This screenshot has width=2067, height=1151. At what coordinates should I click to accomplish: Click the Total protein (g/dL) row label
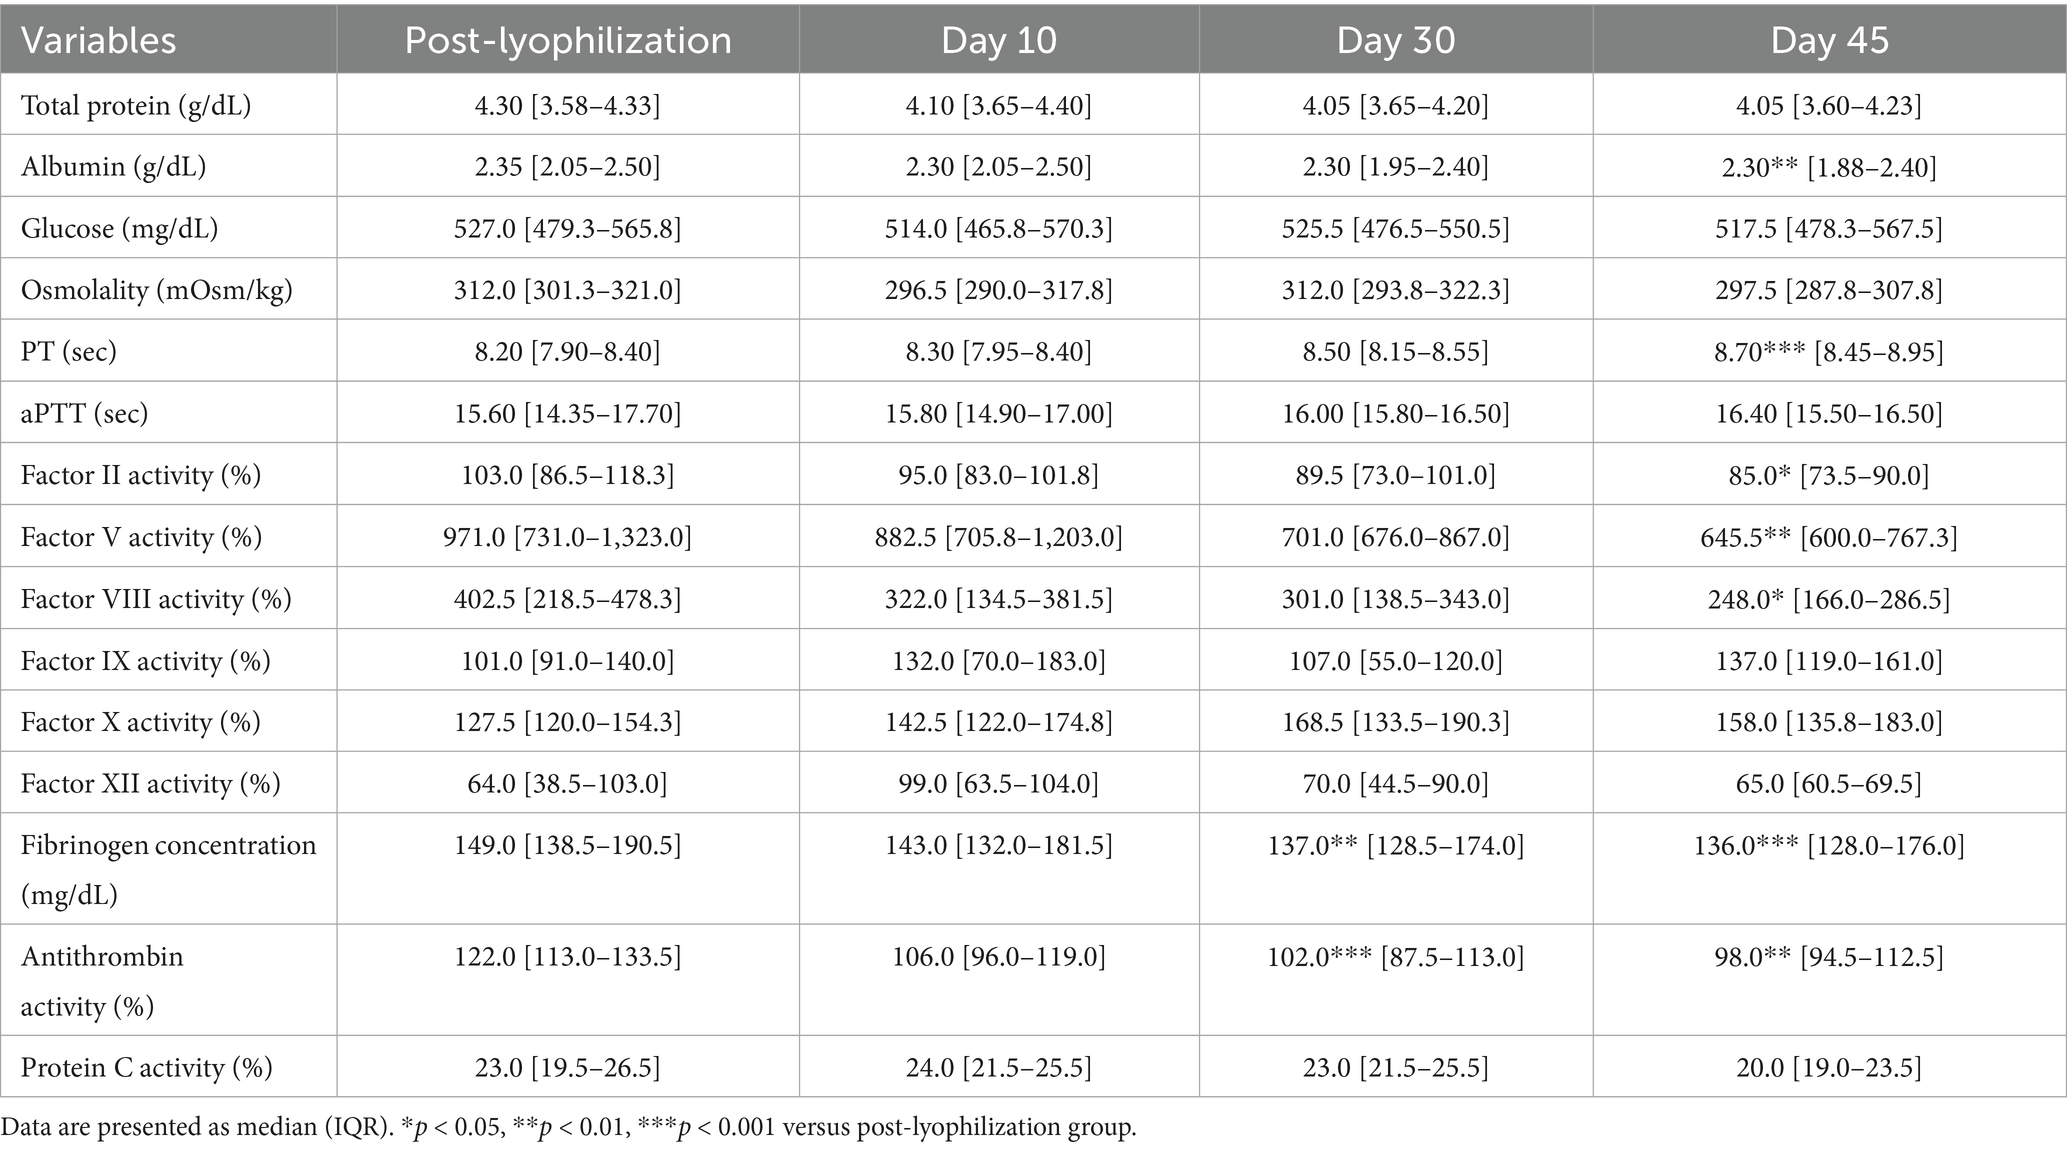pos(136,105)
